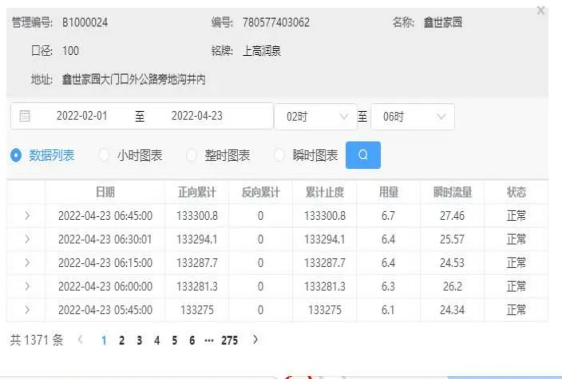Go to previous page arrow
The image size is (563, 380).
point(80,340)
